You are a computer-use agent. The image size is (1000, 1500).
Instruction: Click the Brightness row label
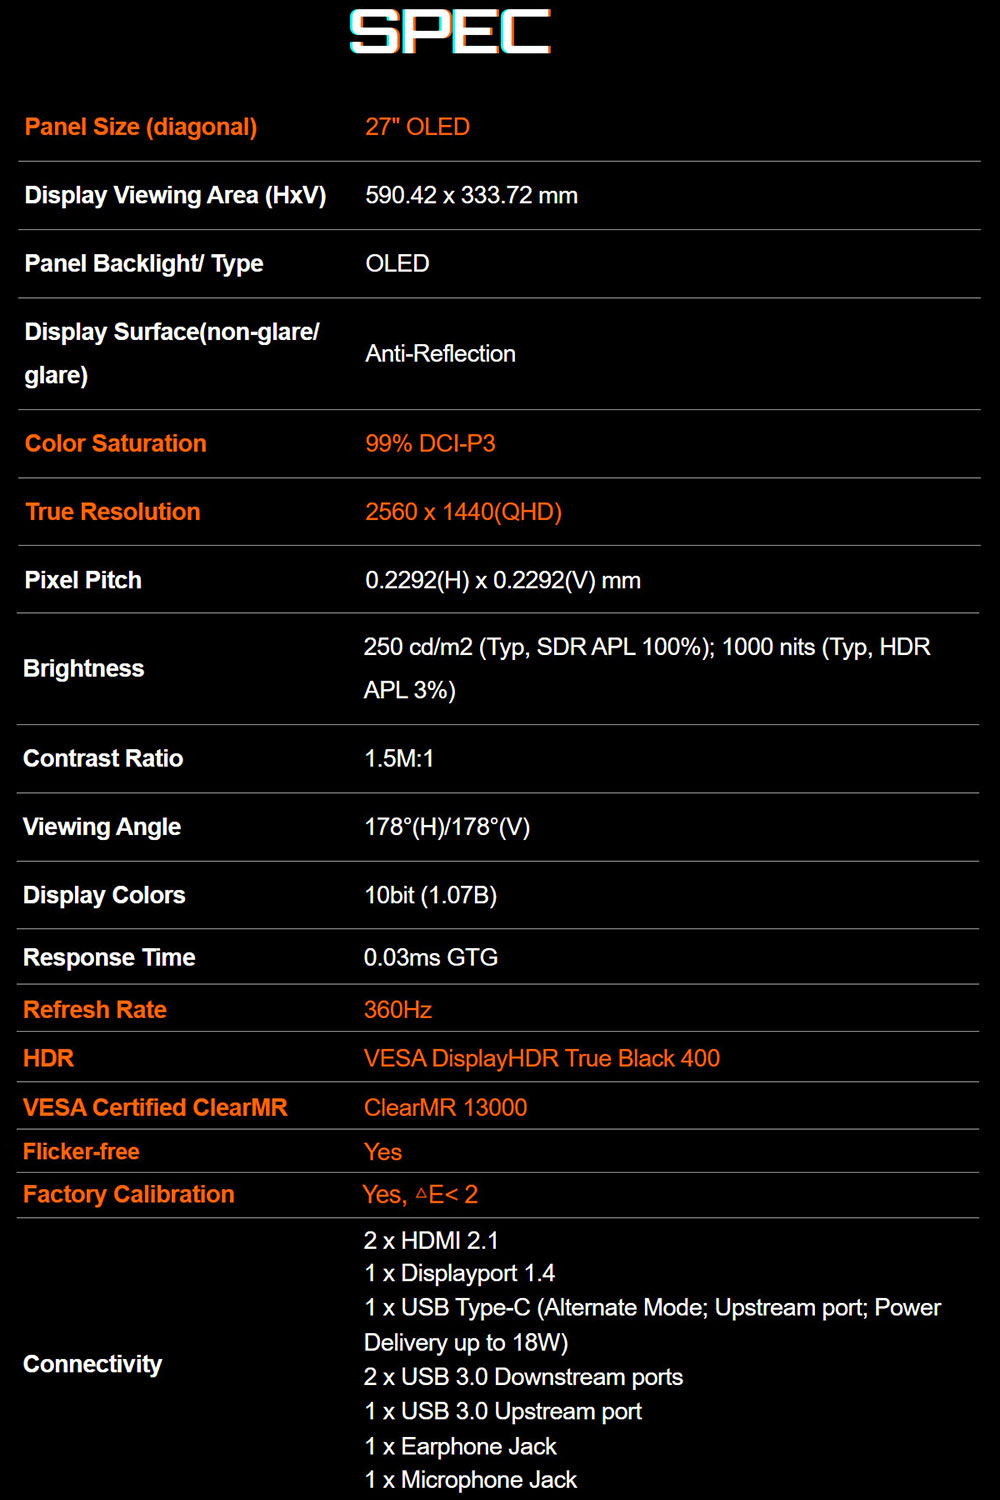[x=83, y=668]
